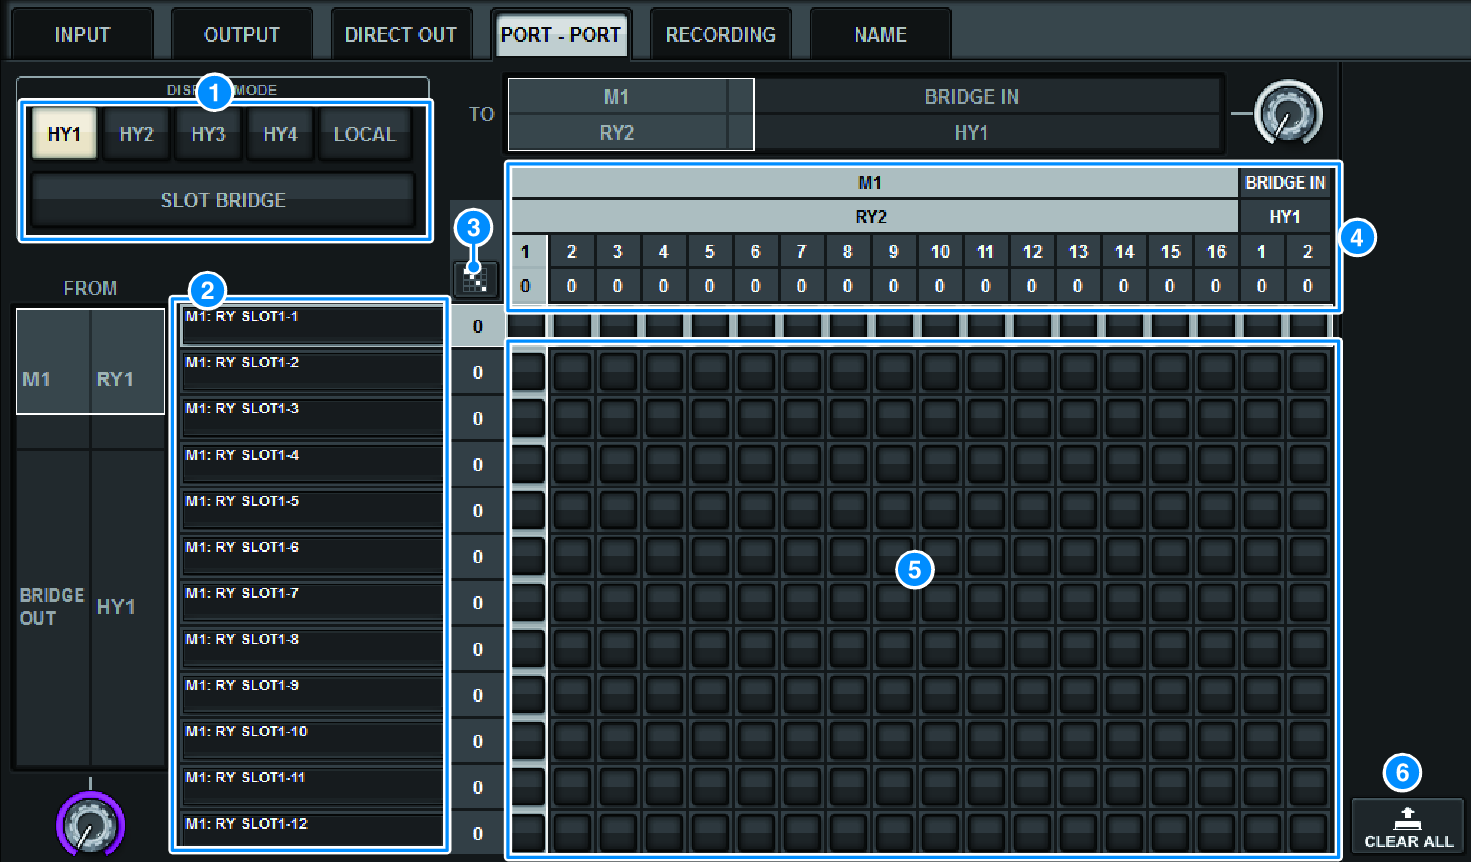Select BRIDGE OUT HY1 source
This screenshot has width=1471, height=862.
point(90,606)
